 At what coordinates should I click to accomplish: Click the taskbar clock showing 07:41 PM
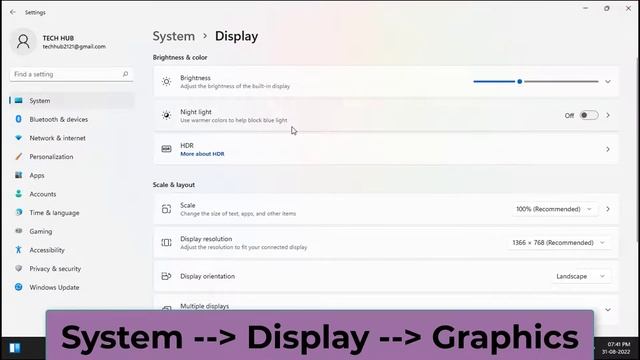point(616,348)
